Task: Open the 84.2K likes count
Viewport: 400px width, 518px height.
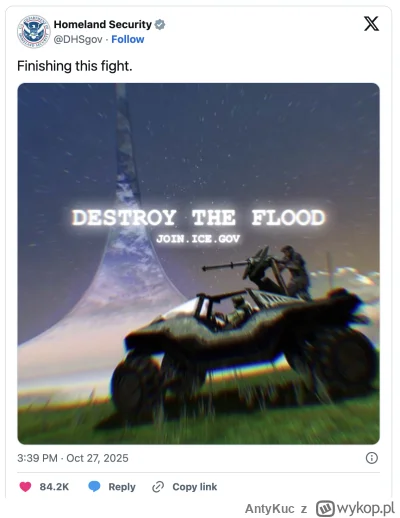Action: point(54,487)
